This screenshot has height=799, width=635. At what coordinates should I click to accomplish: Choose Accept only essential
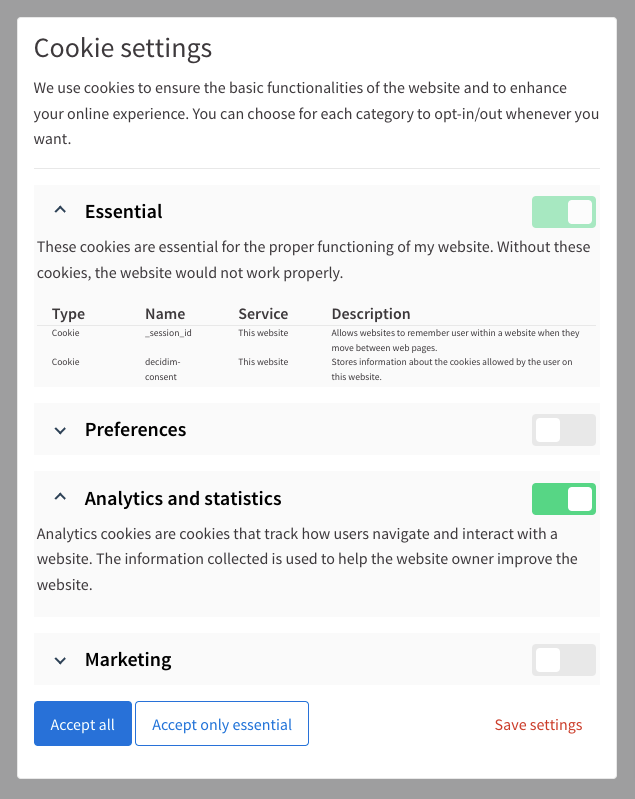pyautogui.click(x=222, y=724)
